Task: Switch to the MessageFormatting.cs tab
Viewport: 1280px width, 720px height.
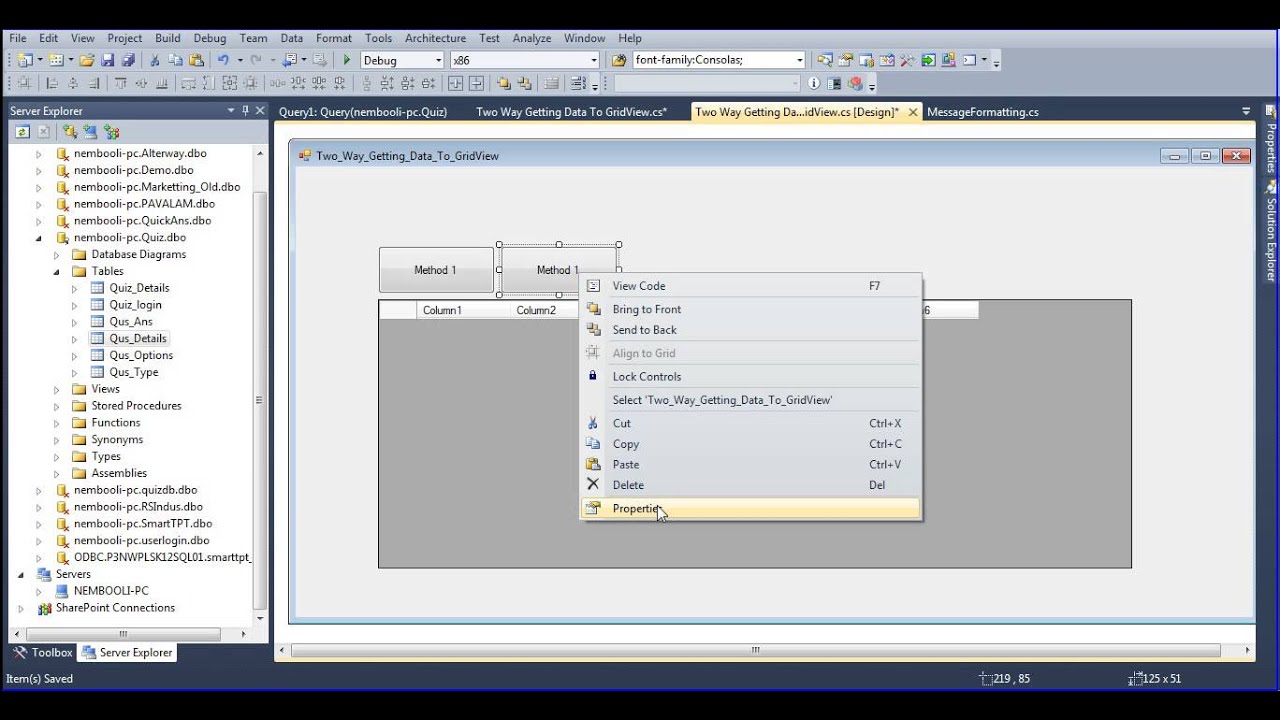Action: [x=982, y=112]
